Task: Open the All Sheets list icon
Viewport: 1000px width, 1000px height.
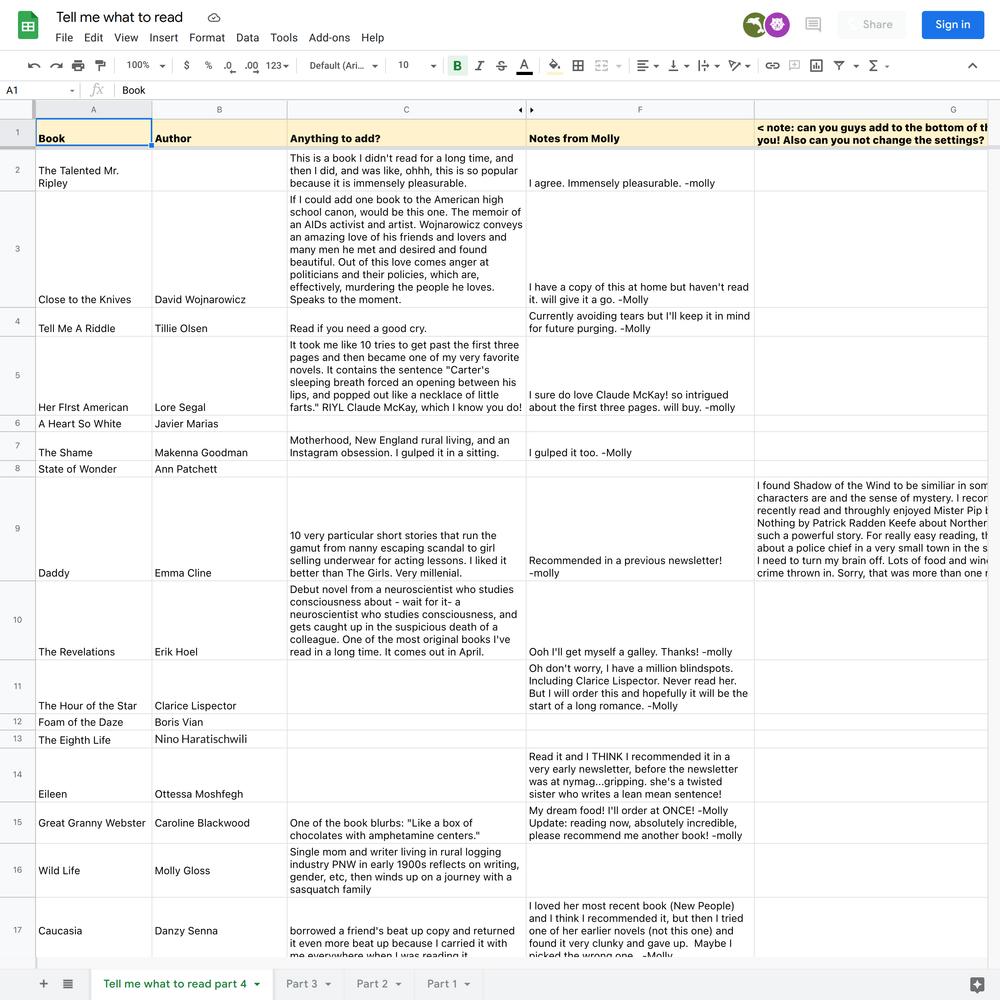Action: (x=68, y=983)
